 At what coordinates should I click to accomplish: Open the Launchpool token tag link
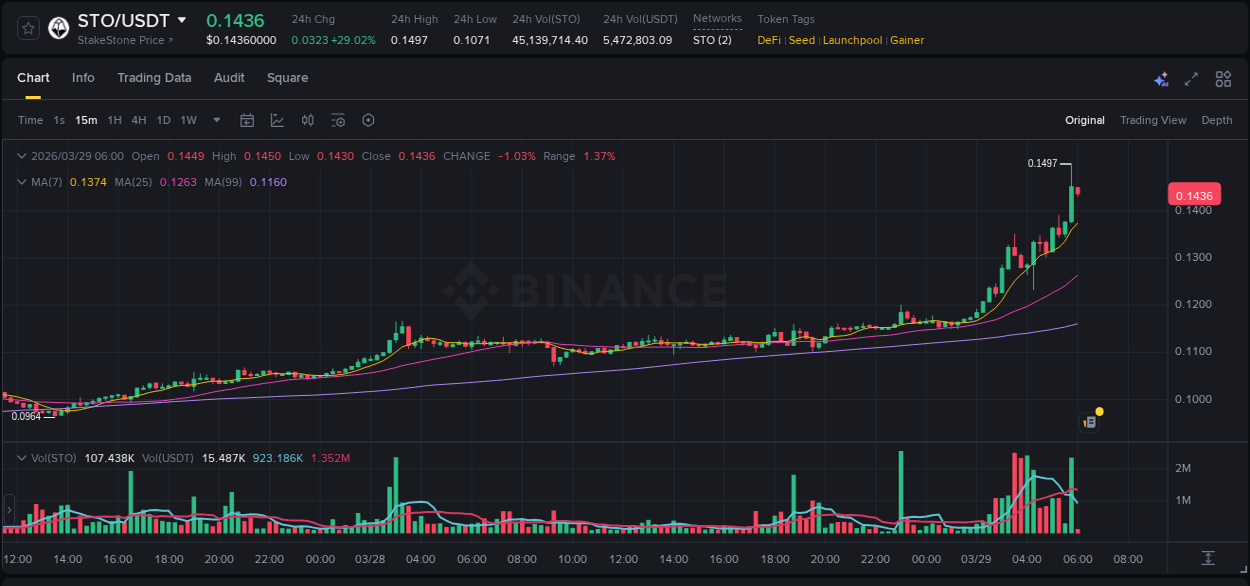coord(852,40)
